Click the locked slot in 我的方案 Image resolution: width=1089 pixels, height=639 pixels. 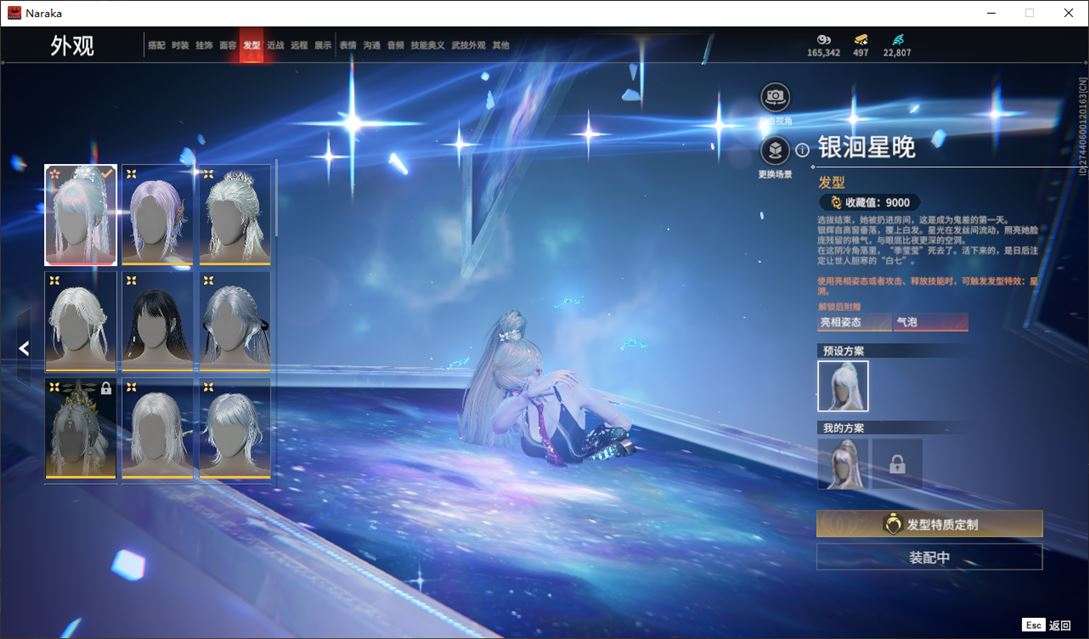[x=897, y=463]
